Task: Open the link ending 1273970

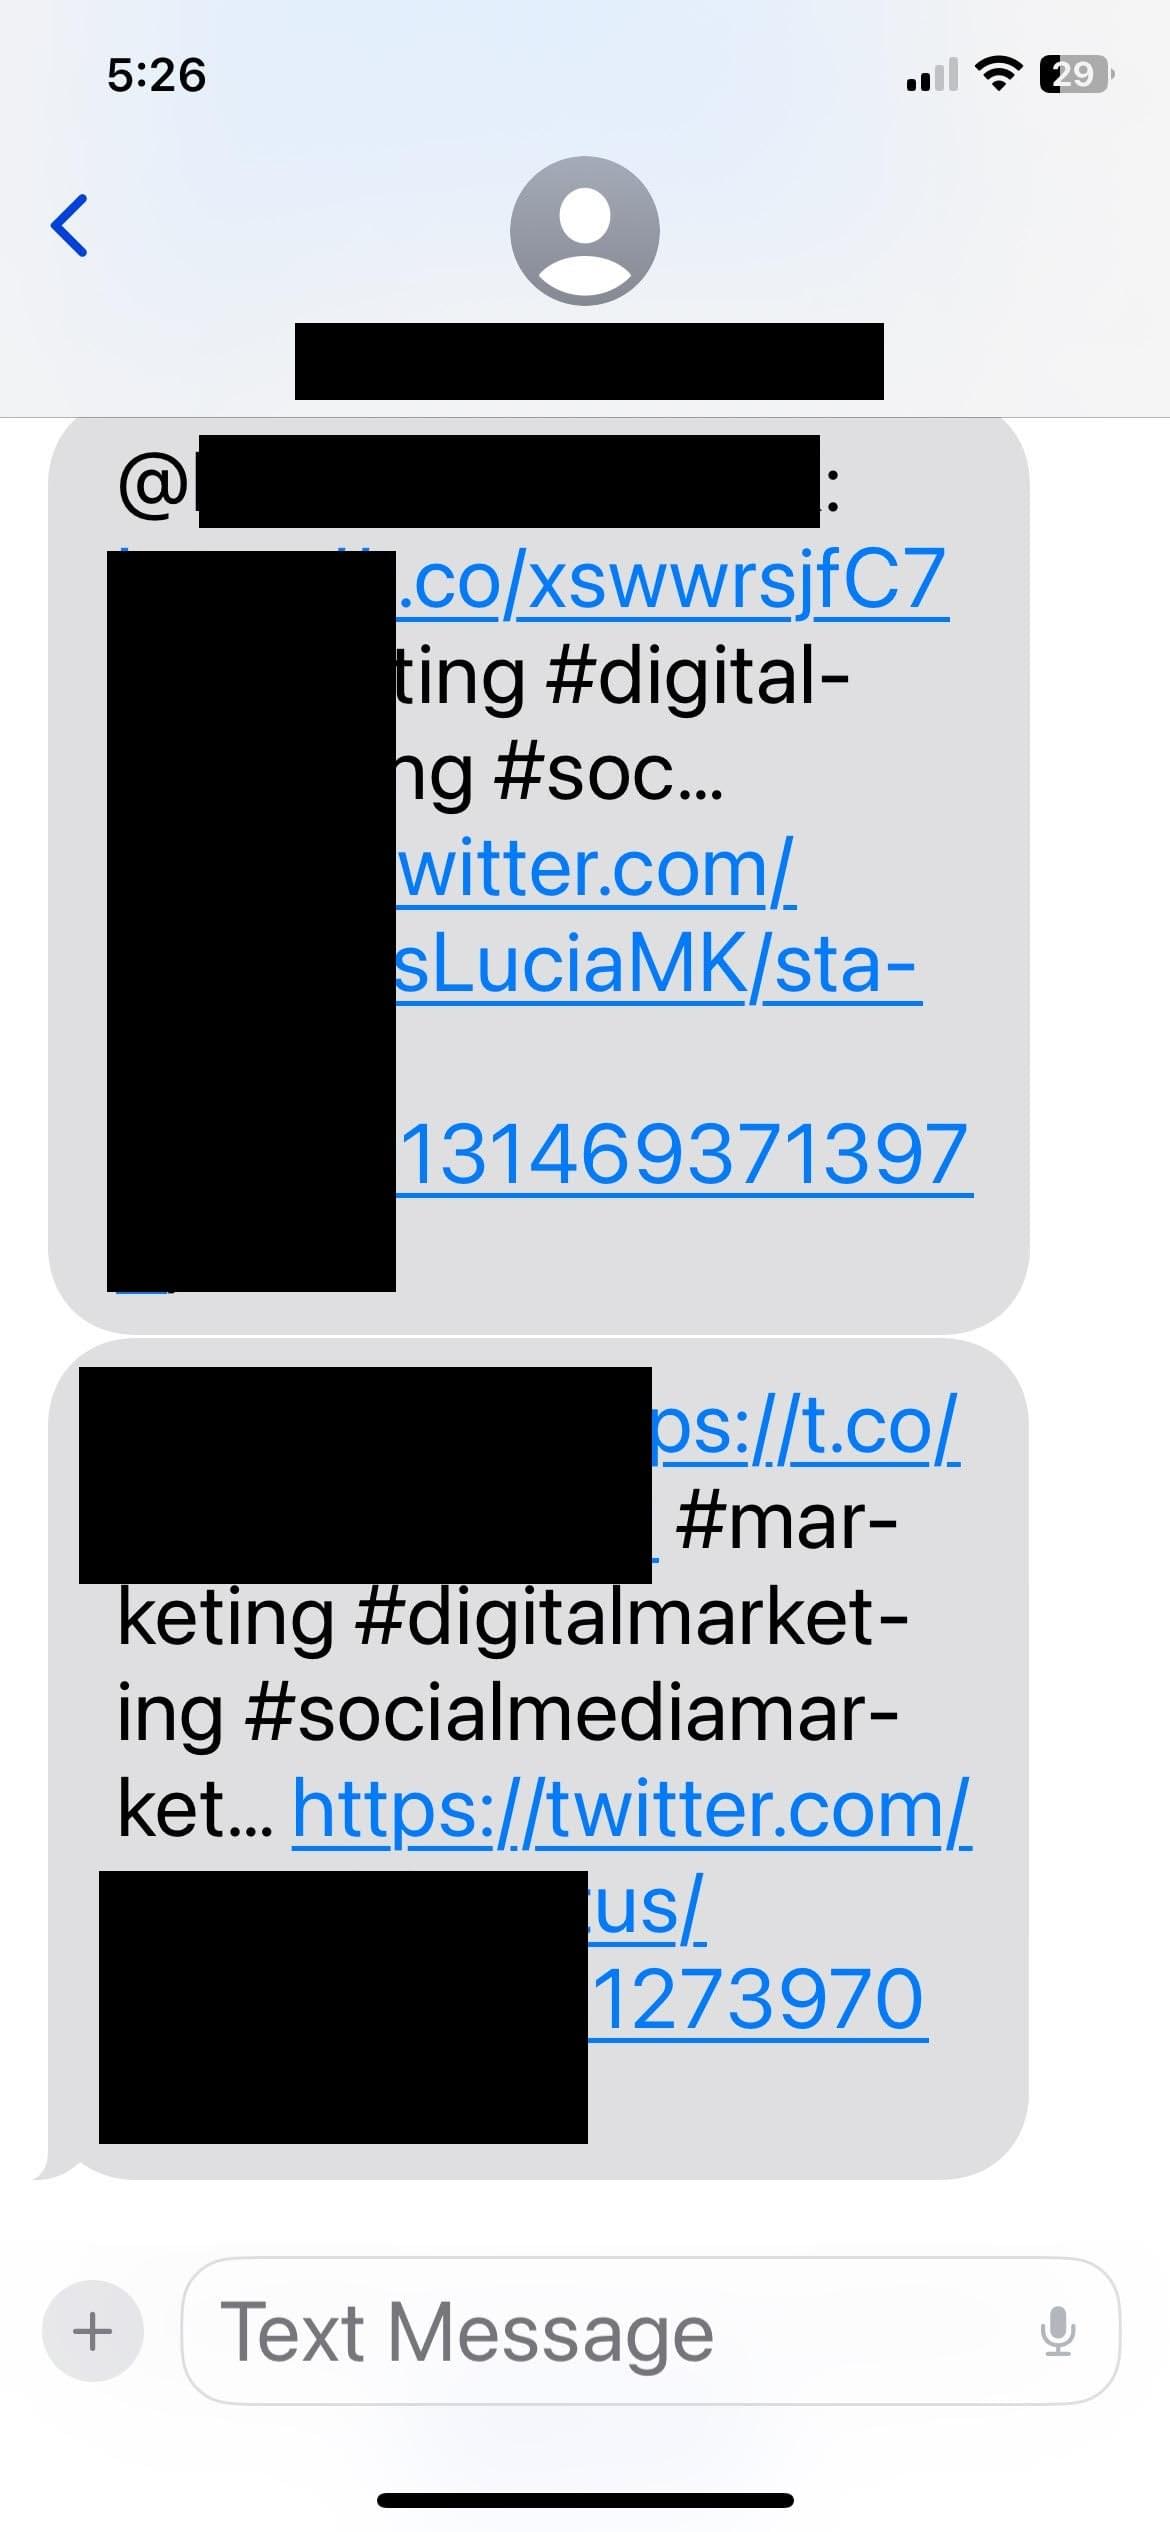Action: [758, 2001]
